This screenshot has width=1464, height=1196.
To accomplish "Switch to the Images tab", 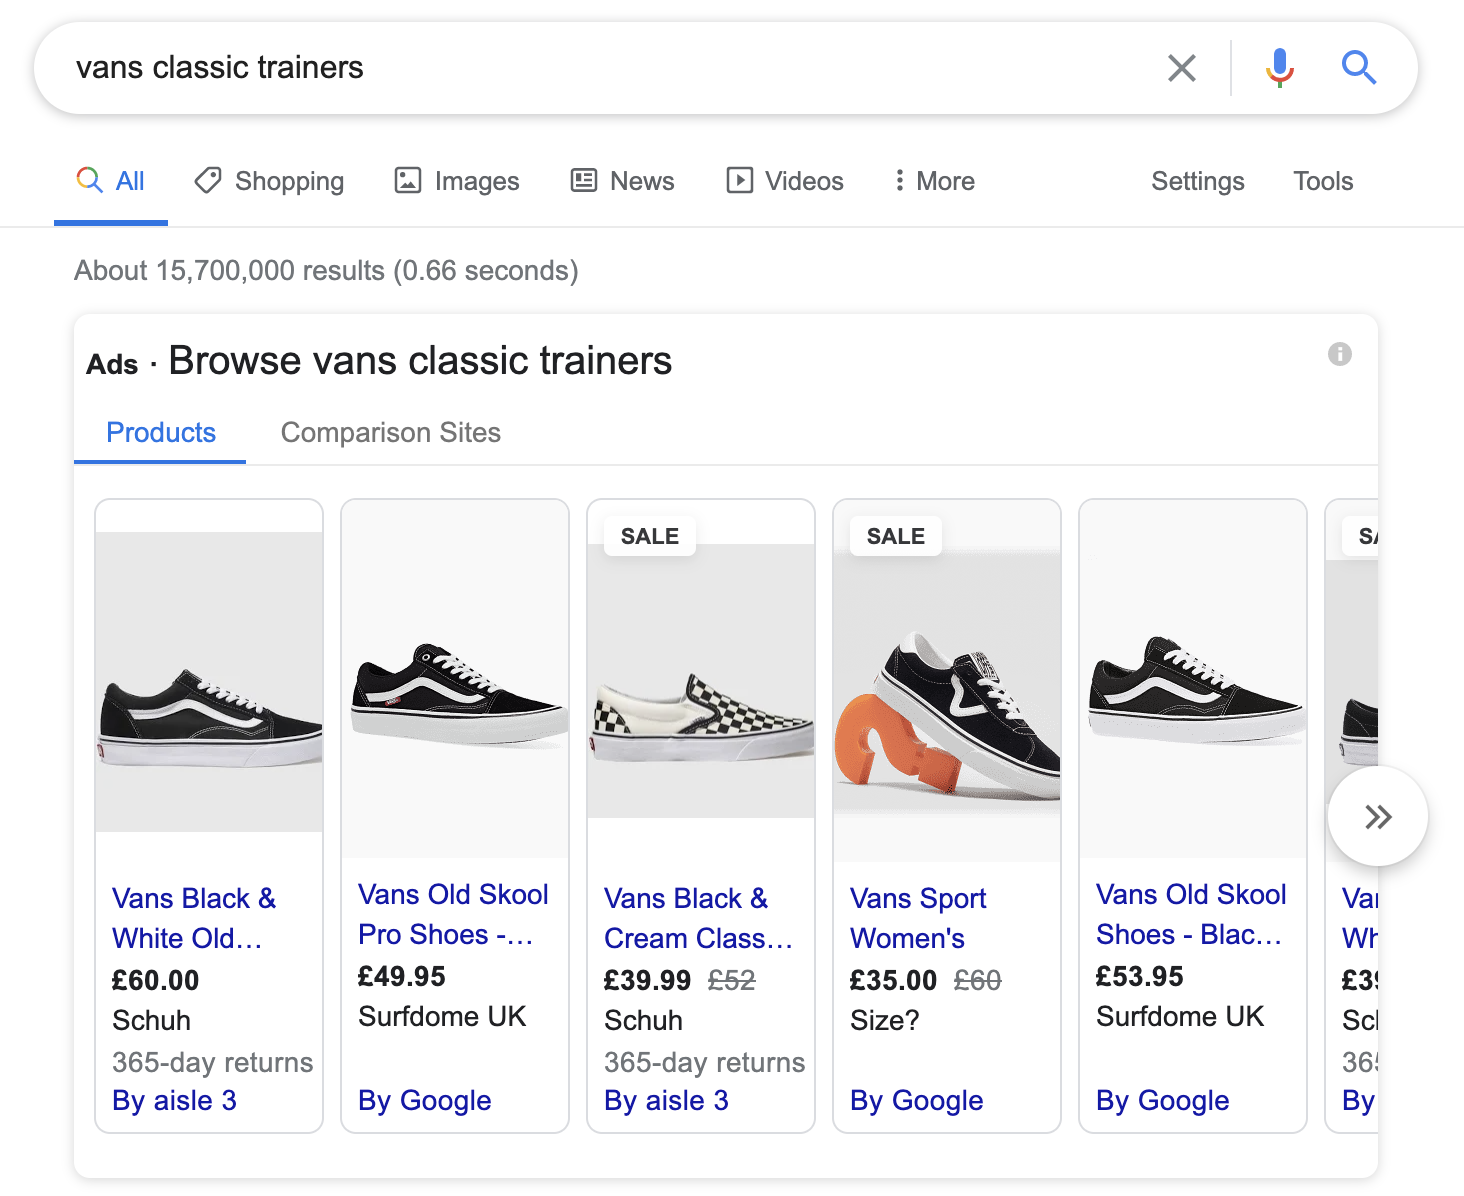I will (x=457, y=181).
